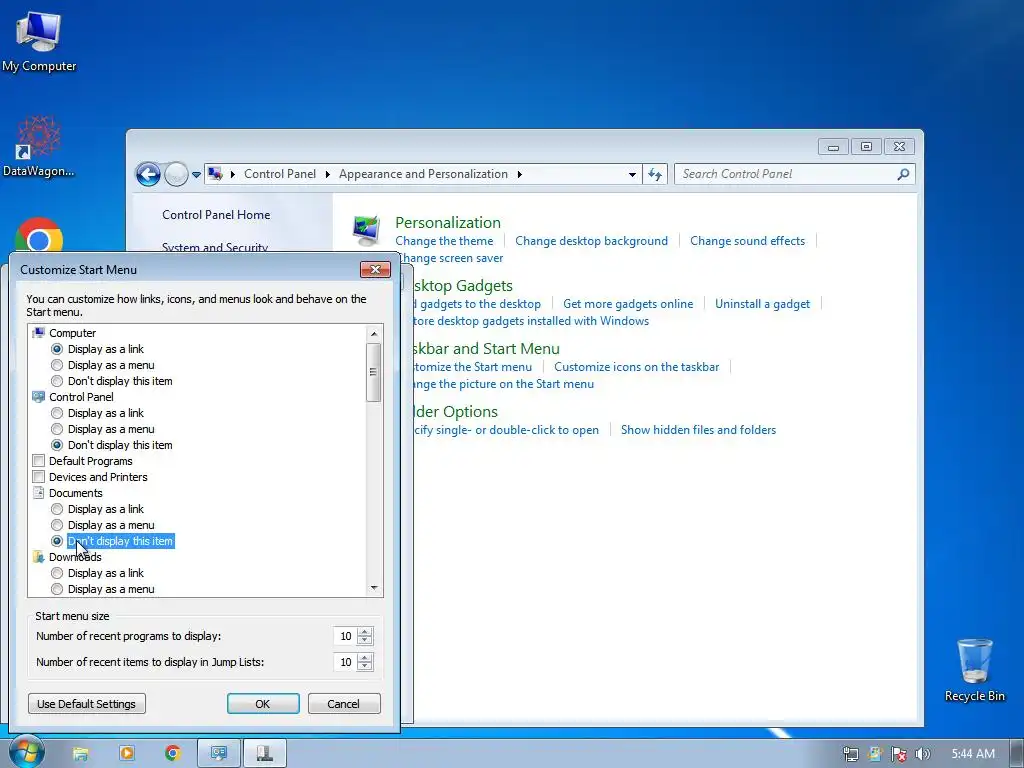Launch Chrome from the taskbar

(173, 754)
